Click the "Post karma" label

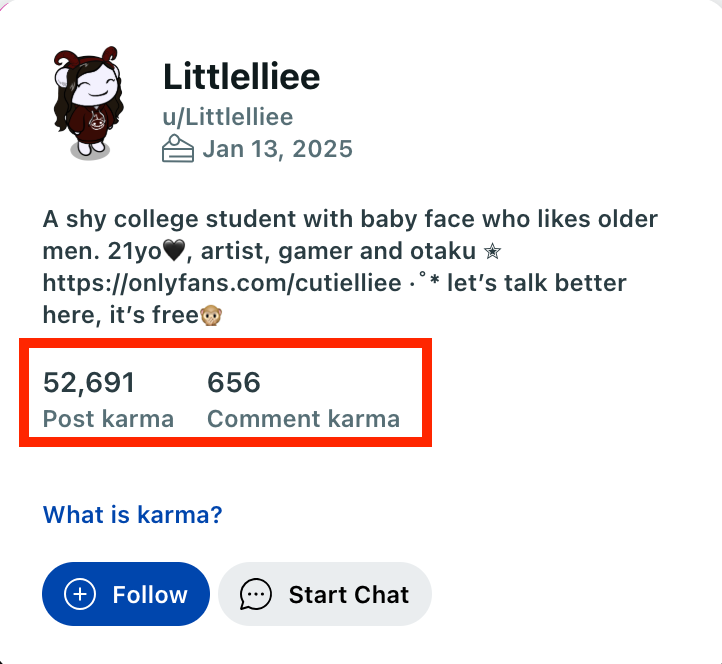(108, 419)
